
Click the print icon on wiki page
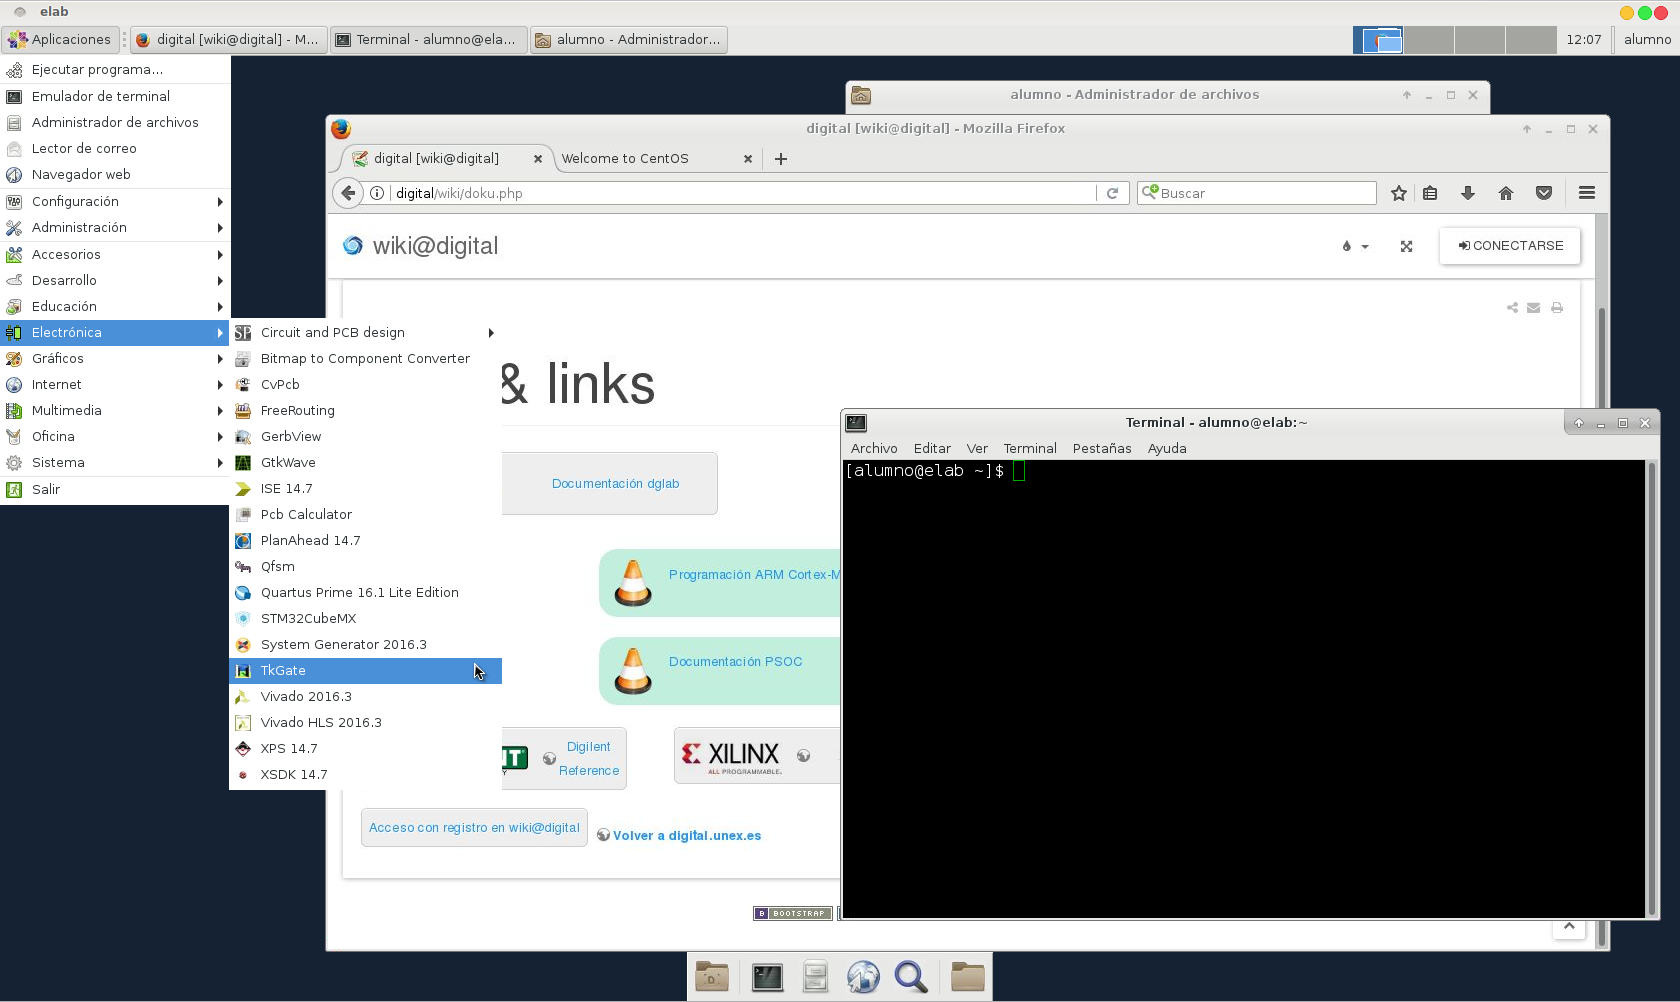coord(1557,308)
